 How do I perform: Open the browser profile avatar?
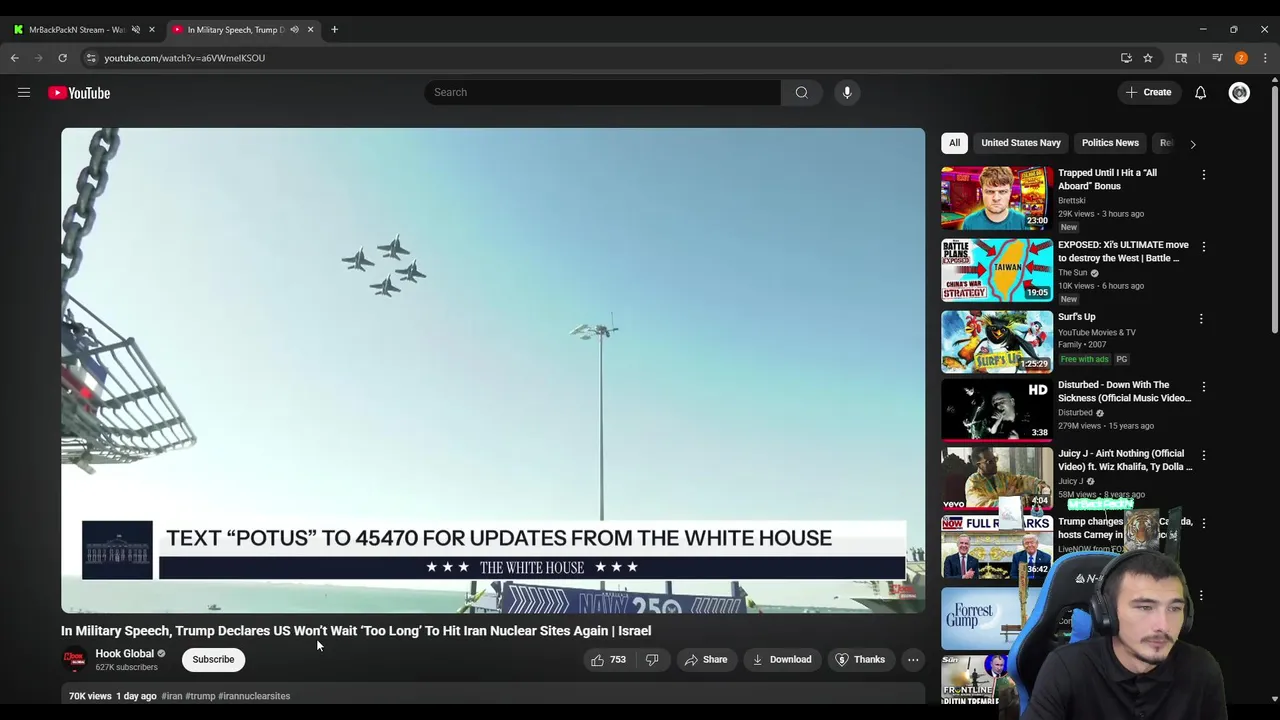1241,58
